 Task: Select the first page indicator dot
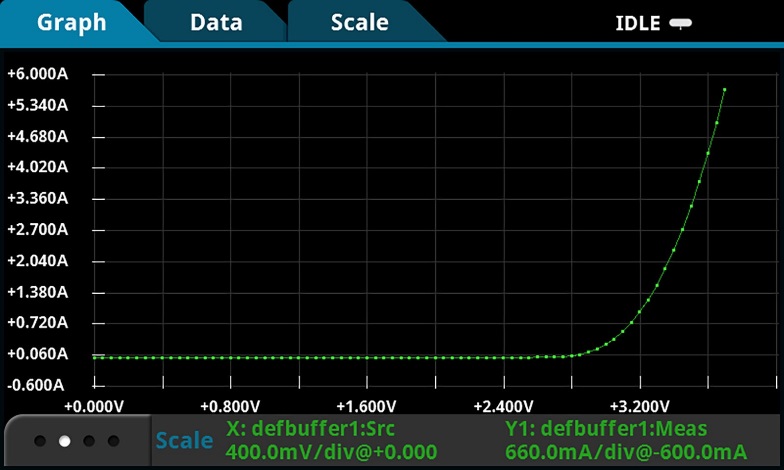pos(40,441)
